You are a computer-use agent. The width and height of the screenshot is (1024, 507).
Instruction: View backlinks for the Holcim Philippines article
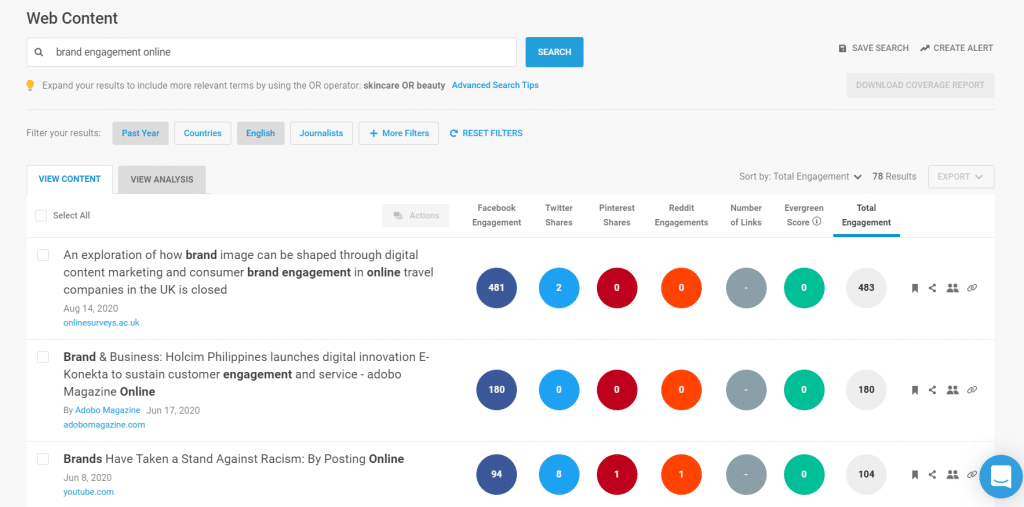[972, 390]
